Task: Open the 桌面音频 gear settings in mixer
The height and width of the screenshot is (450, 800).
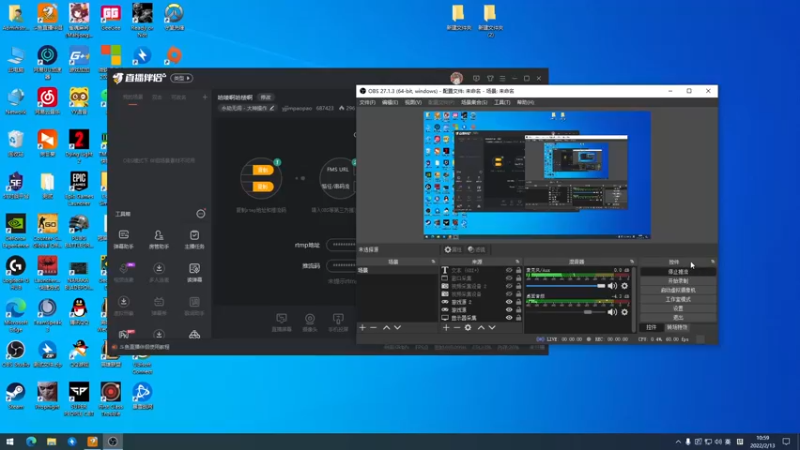Action: (624, 312)
